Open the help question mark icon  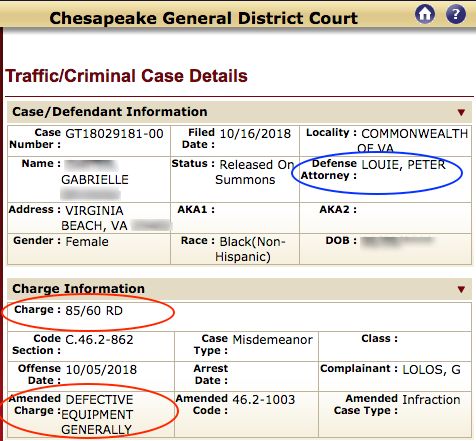coord(456,14)
